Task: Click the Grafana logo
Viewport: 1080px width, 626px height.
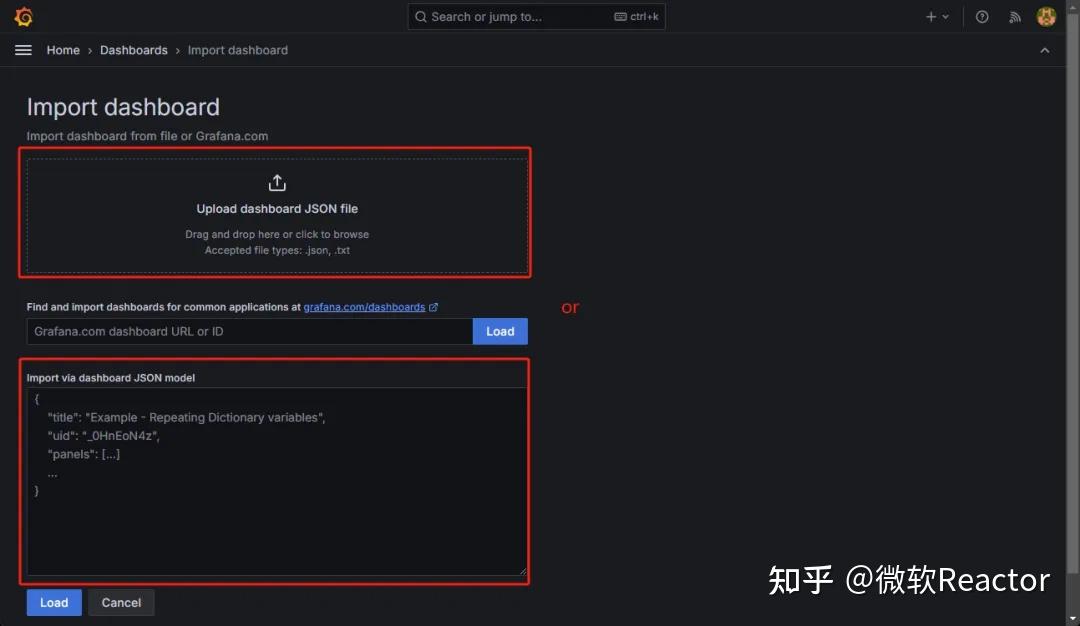Action: pyautogui.click(x=23, y=16)
